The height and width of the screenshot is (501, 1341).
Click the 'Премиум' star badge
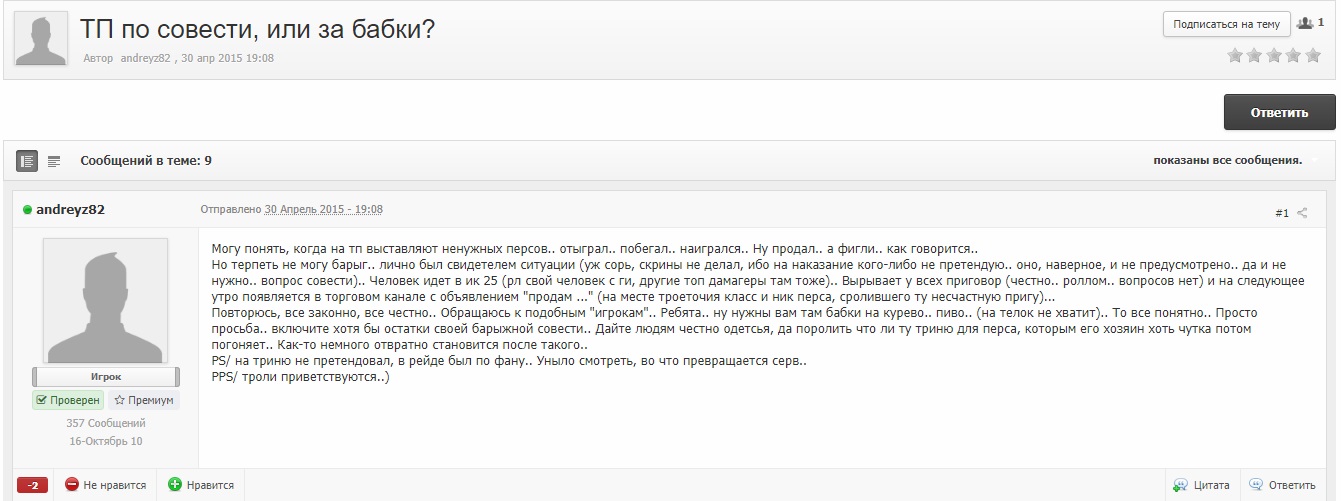click(x=143, y=400)
